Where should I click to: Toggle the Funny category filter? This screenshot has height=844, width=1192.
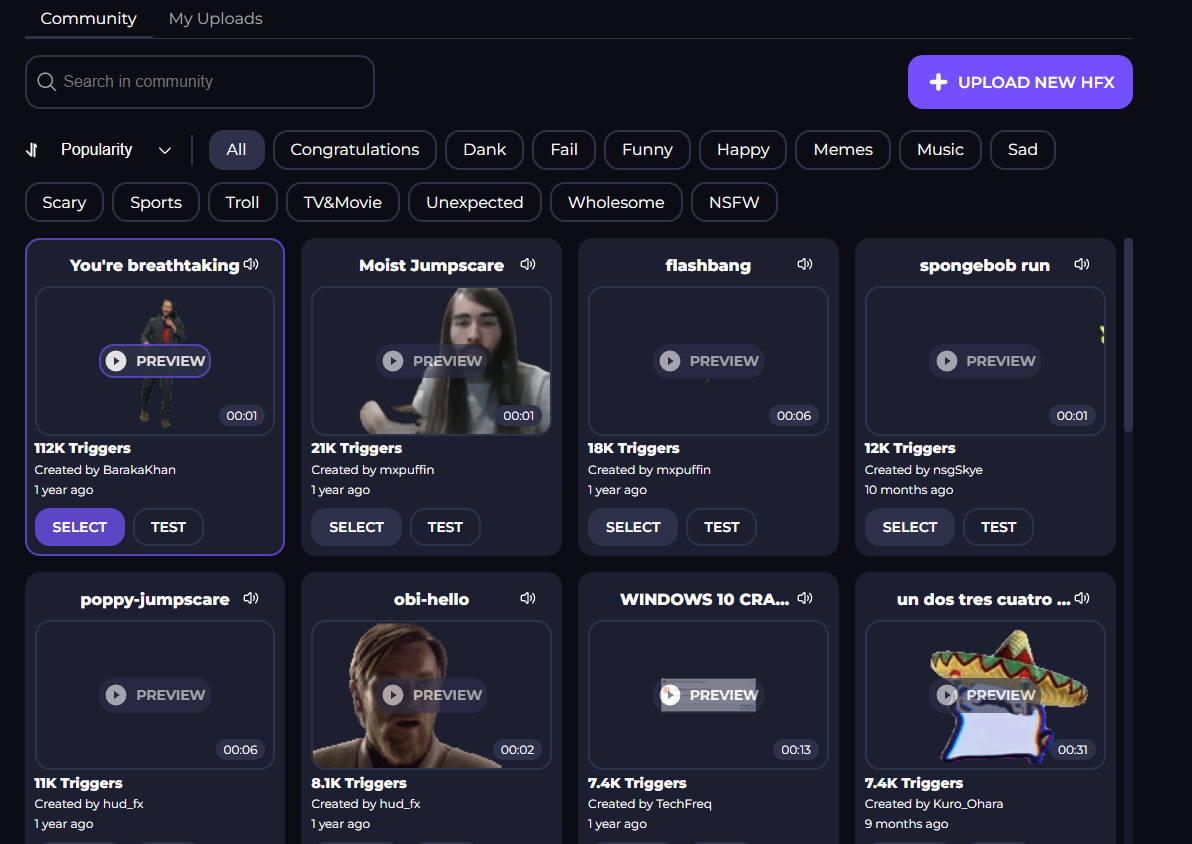[x=646, y=149]
